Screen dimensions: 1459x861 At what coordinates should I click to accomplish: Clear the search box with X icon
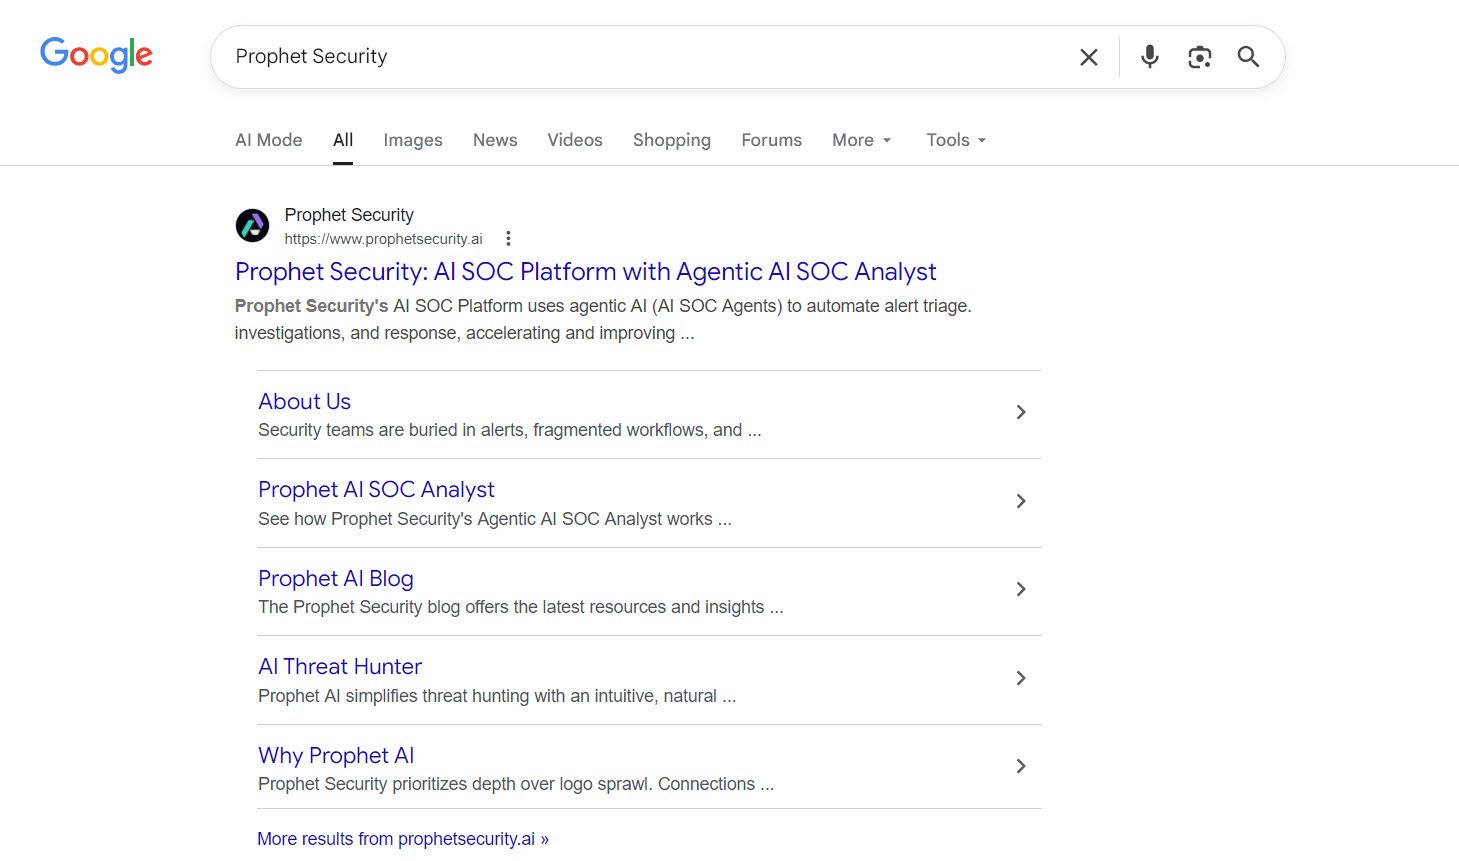tap(1089, 57)
